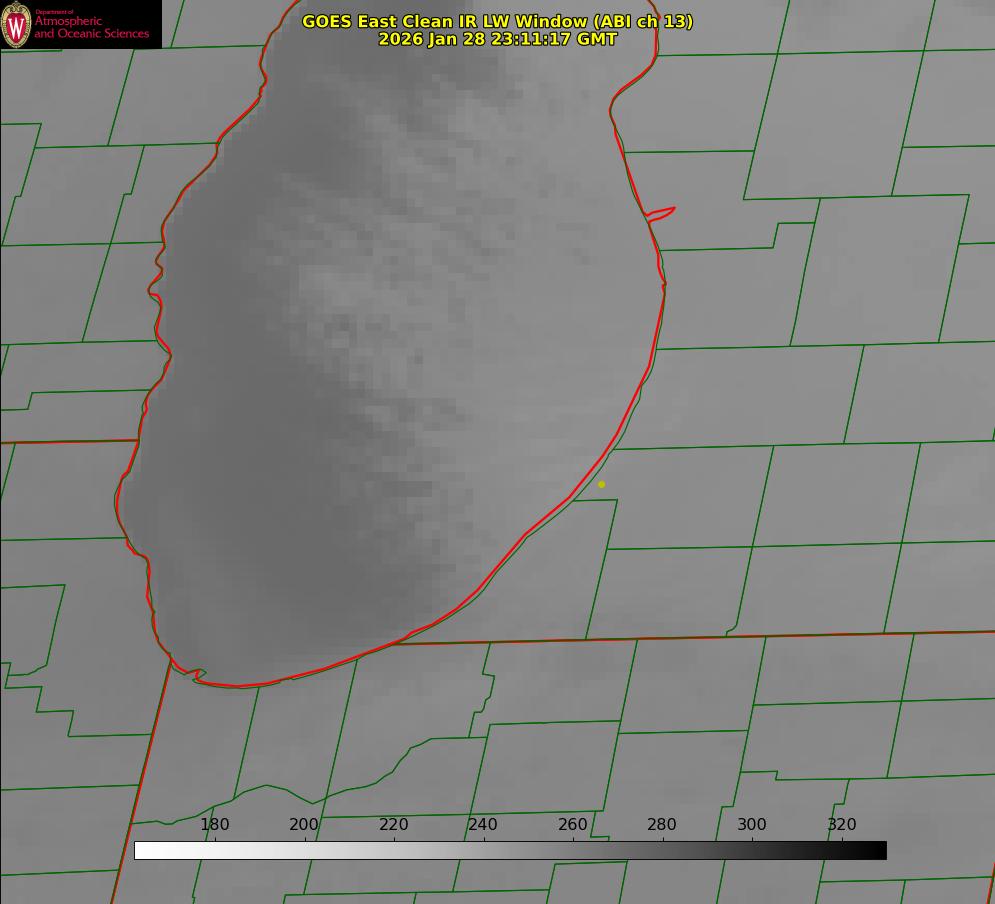Click the grayscale temperature colorbar
The height and width of the screenshot is (904, 995).
tap(510, 850)
